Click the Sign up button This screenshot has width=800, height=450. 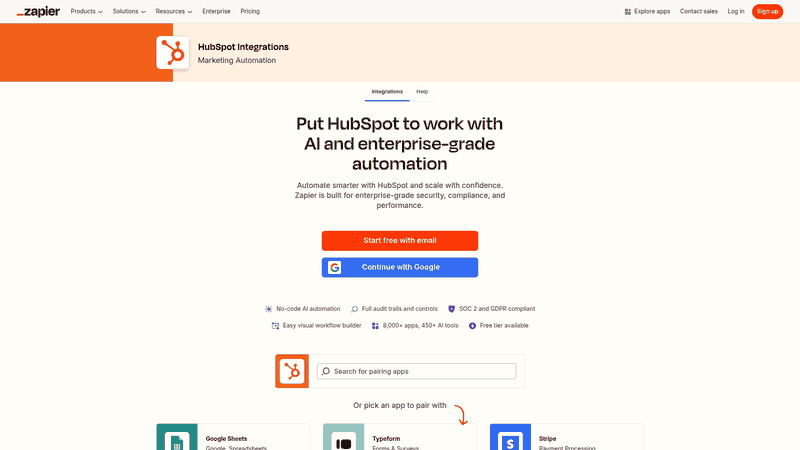767,11
